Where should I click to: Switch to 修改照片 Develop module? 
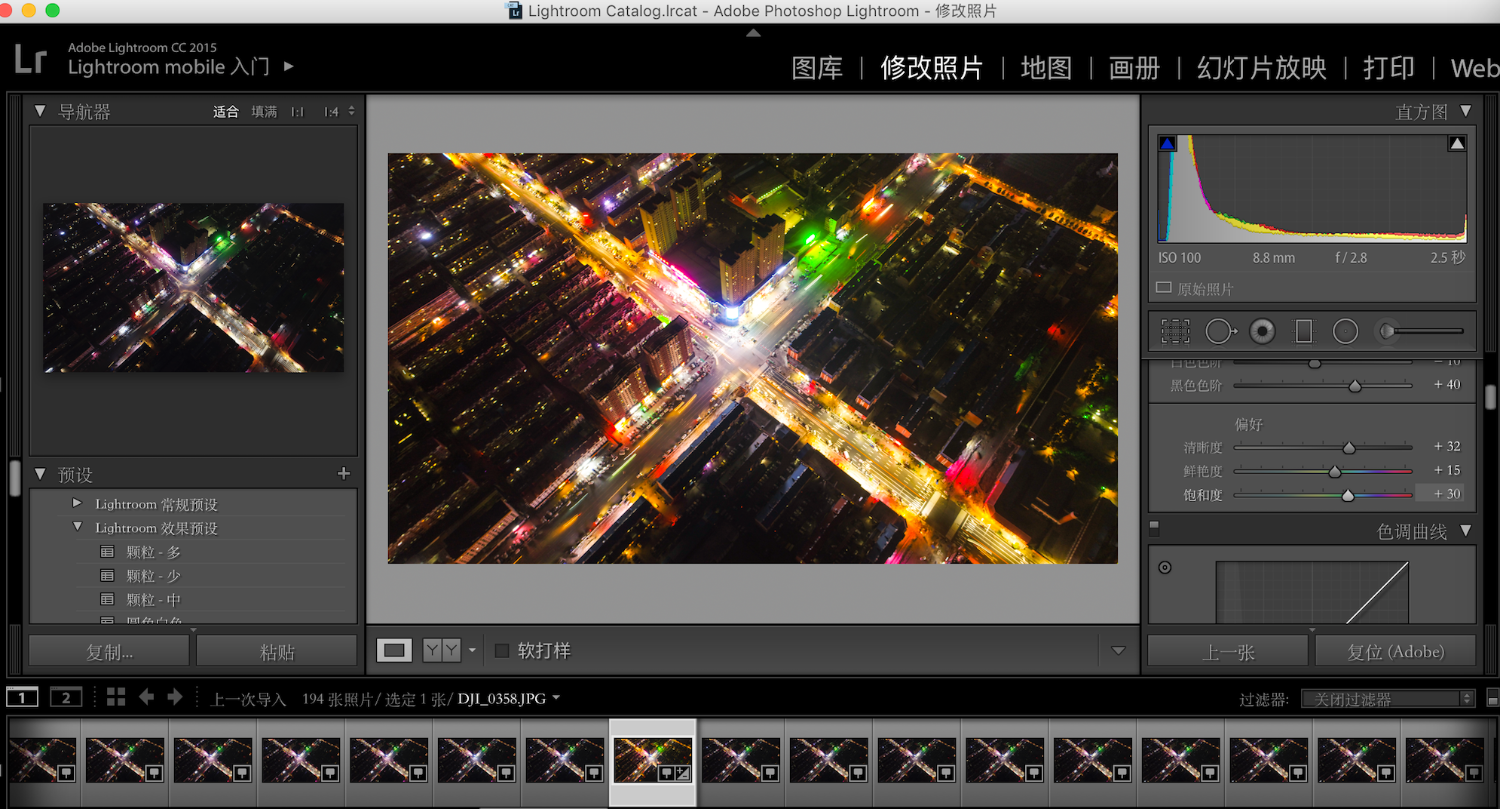tap(932, 68)
